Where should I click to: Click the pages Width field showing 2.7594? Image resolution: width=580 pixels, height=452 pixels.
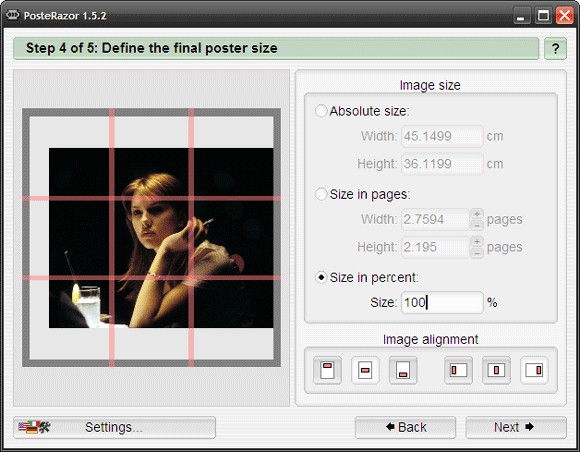(x=435, y=219)
